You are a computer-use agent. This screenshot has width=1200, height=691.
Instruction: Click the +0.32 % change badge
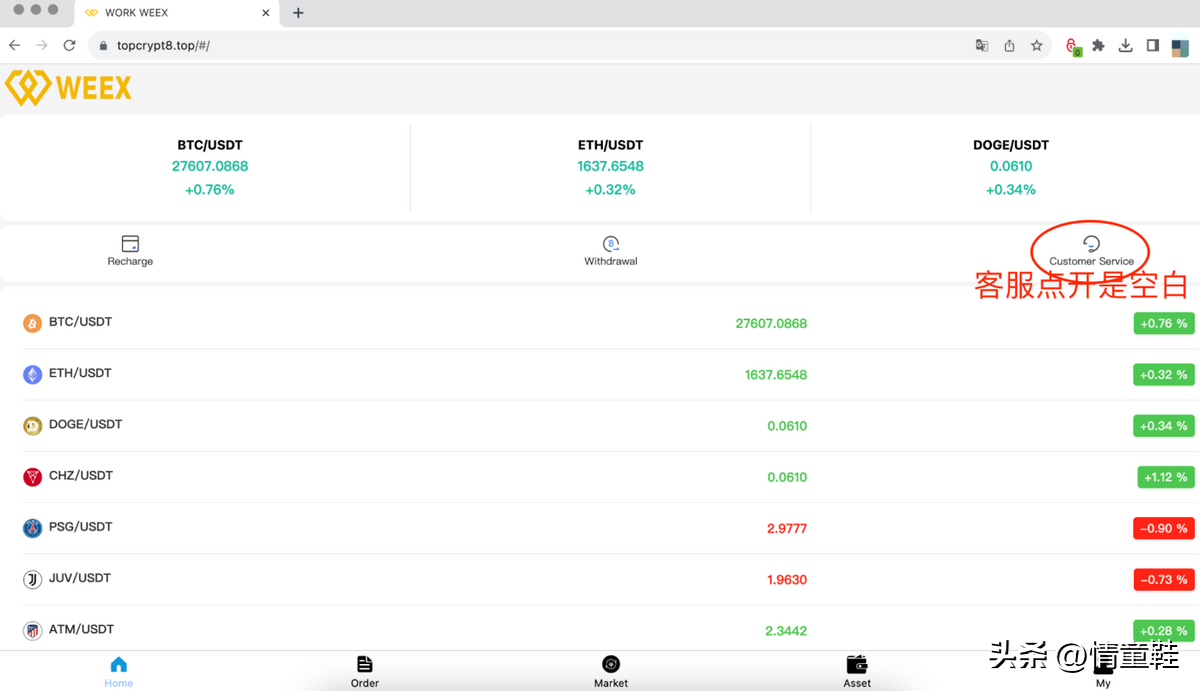point(1164,375)
